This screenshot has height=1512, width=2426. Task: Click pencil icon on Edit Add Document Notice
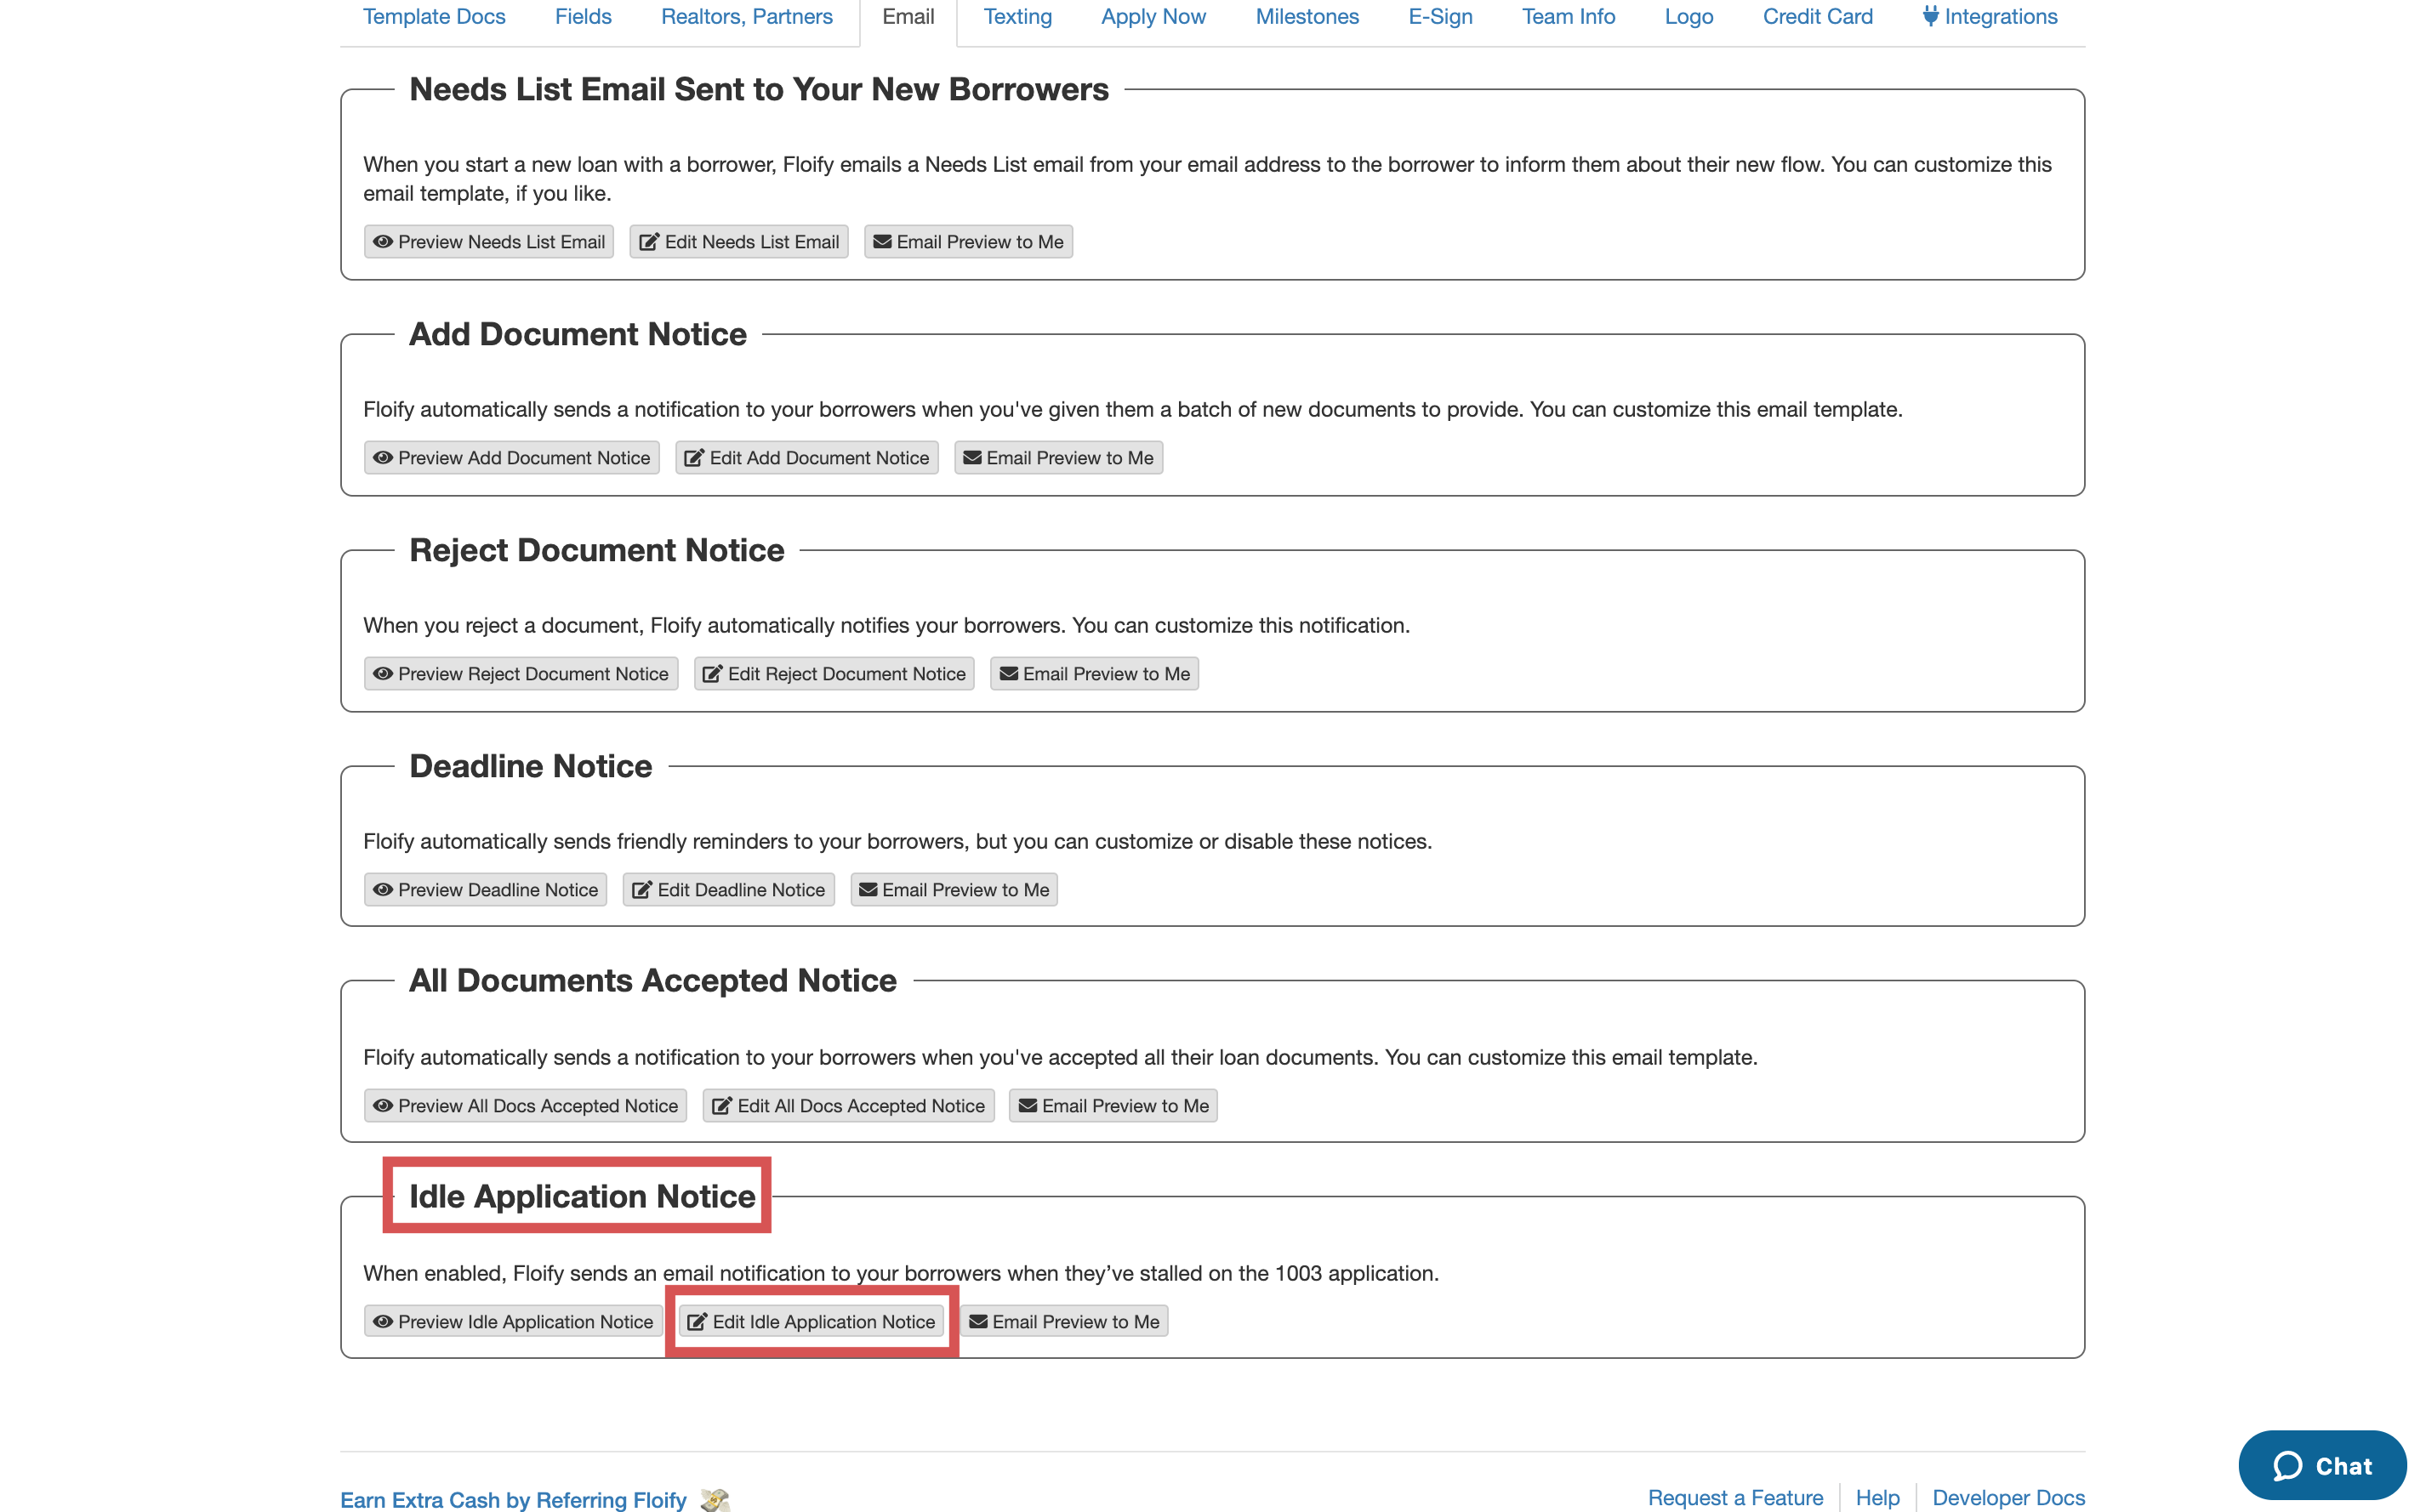pos(694,458)
